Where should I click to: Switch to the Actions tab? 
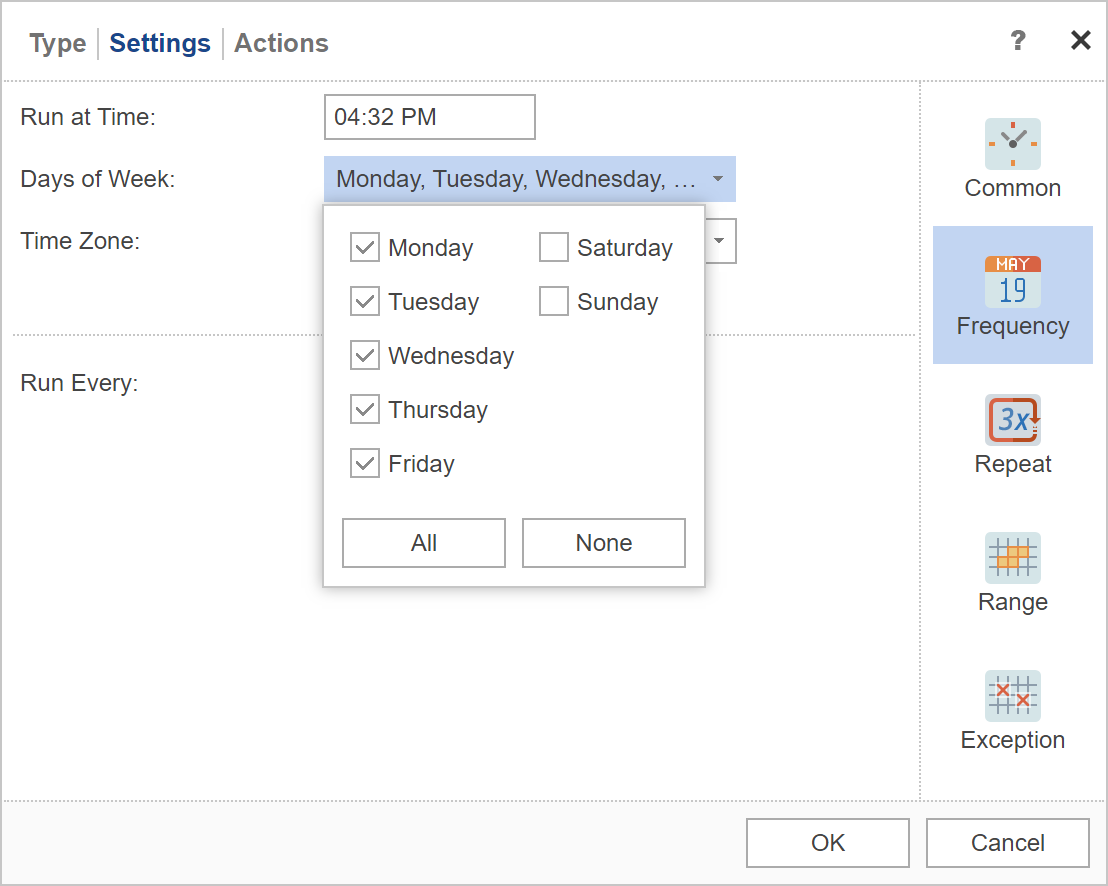[x=281, y=43]
